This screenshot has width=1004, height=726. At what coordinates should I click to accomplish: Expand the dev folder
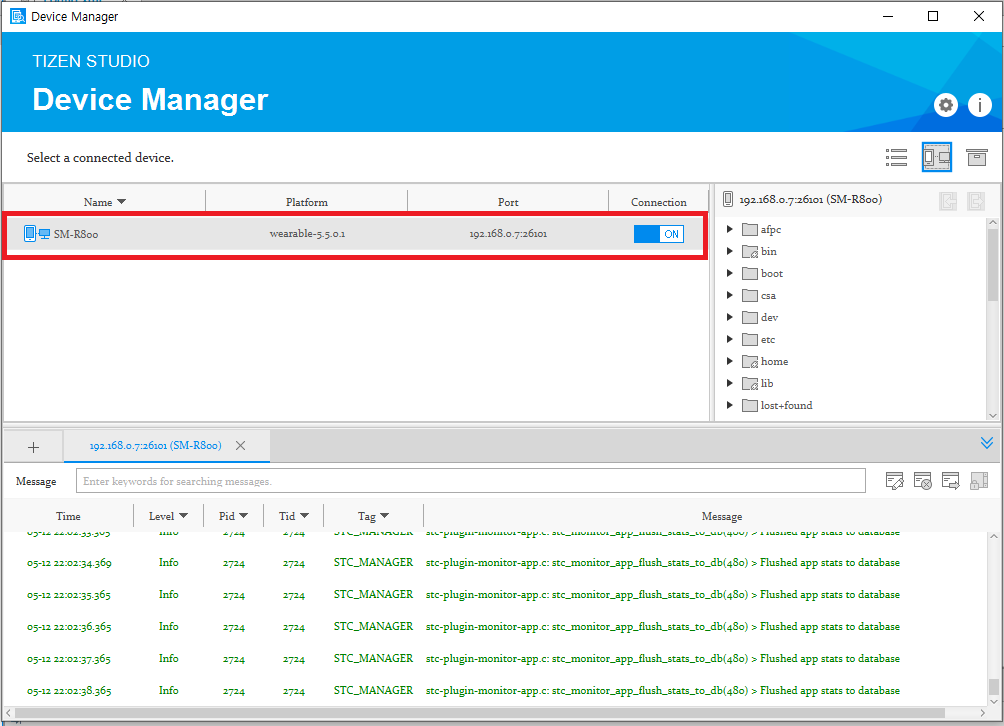(729, 317)
